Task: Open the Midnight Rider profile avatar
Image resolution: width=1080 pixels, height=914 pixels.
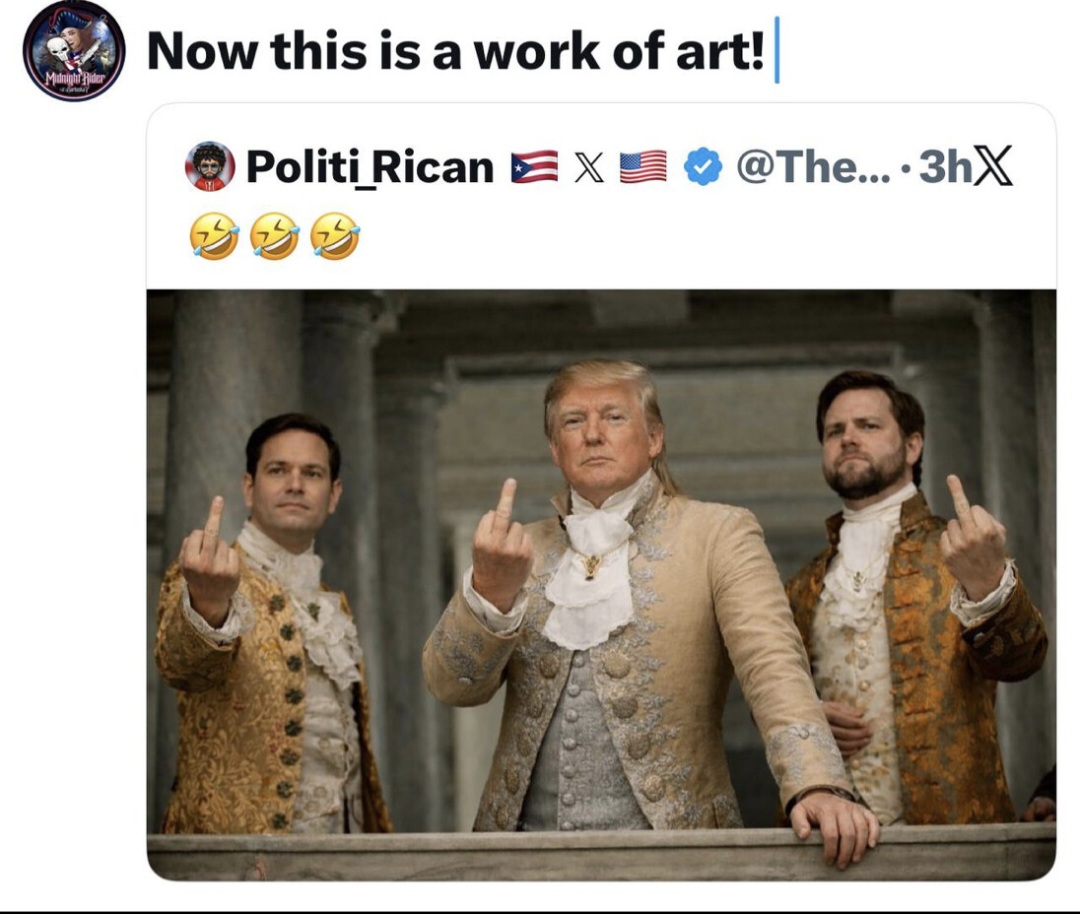Action: pyautogui.click(x=73, y=51)
